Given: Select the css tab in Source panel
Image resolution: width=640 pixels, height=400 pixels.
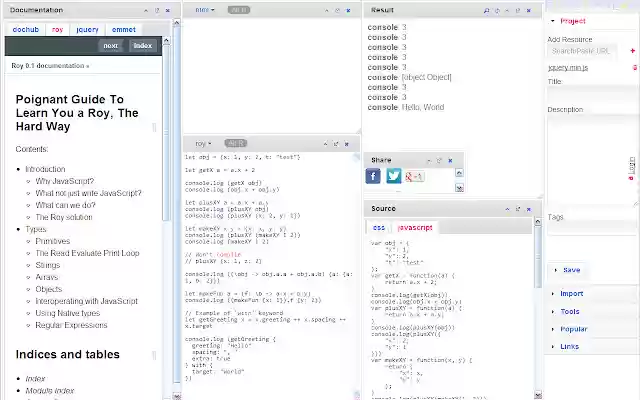Looking at the screenshot, I should [379, 228].
